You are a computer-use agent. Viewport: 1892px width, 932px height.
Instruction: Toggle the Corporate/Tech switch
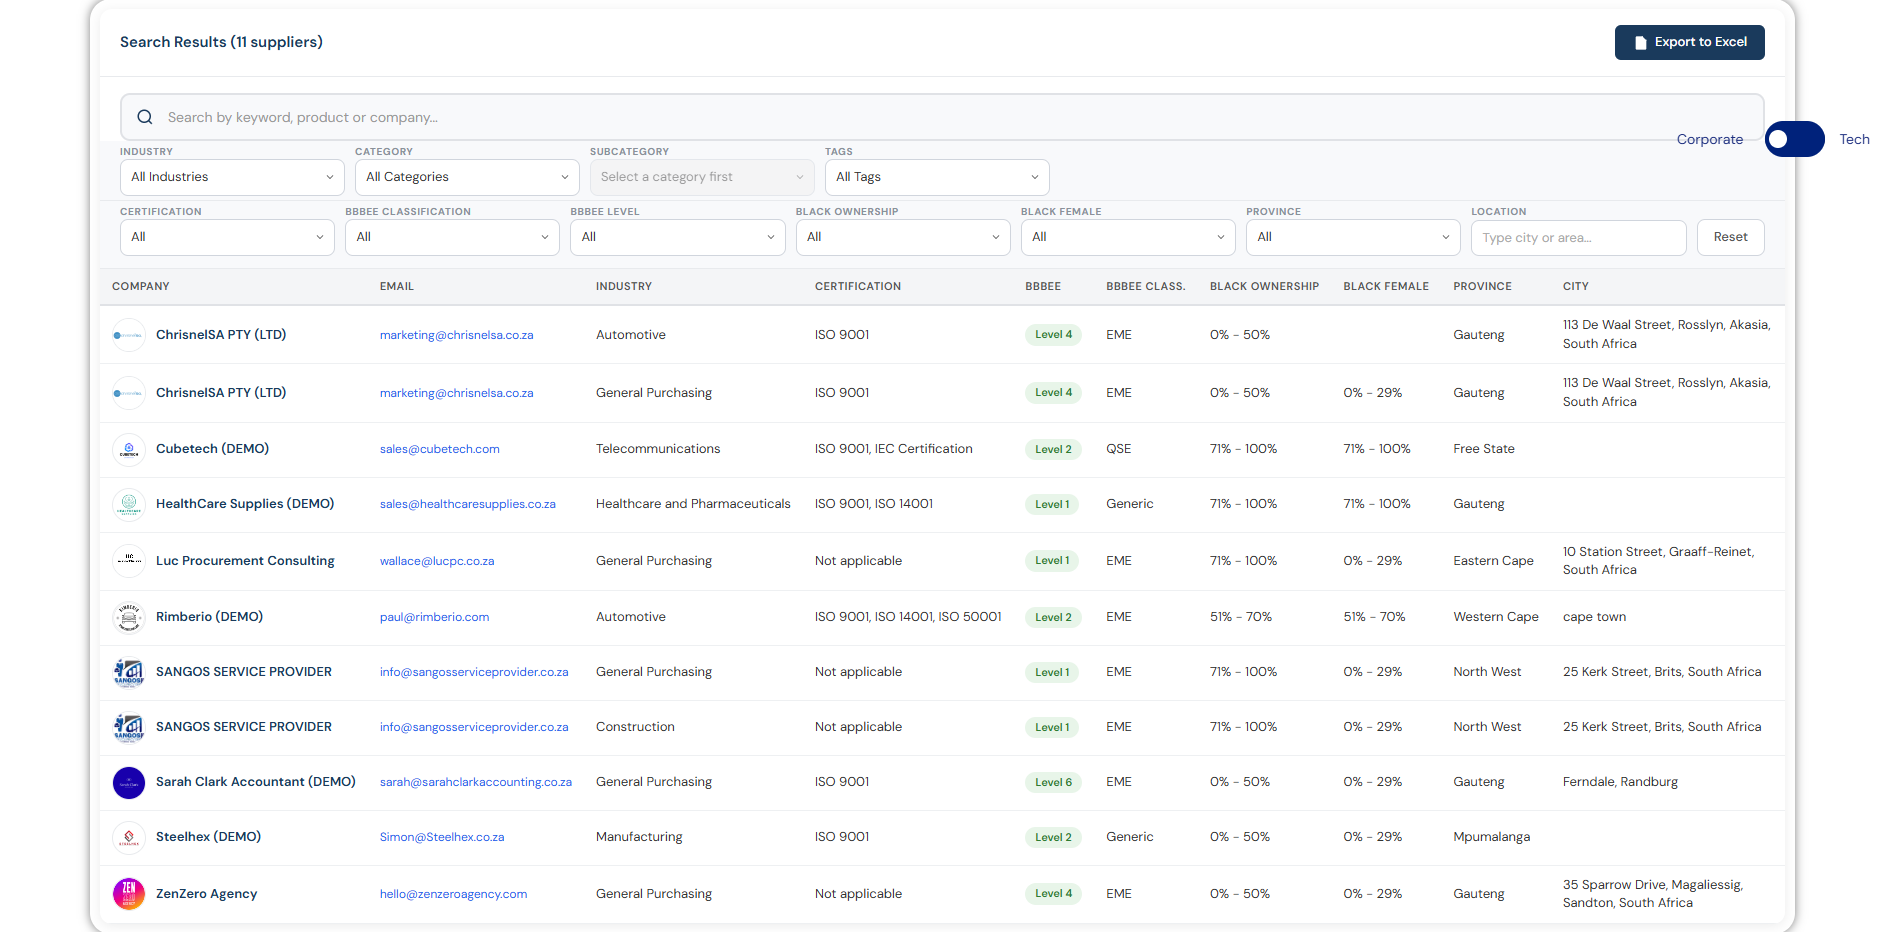(1794, 139)
